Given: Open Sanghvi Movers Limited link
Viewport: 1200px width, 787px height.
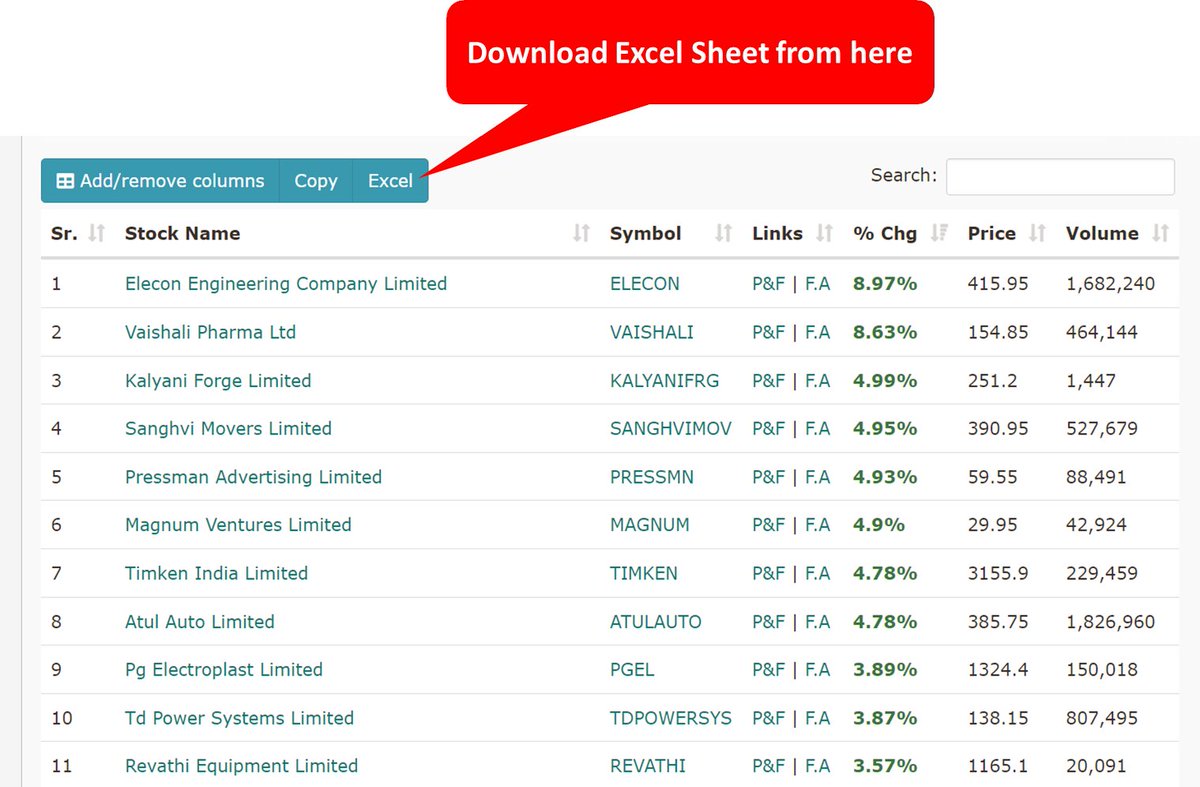Looking at the screenshot, I should tap(228, 428).
